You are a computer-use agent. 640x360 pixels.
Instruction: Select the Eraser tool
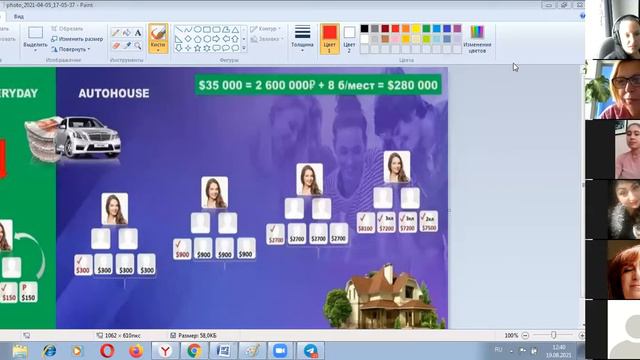tap(116, 46)
